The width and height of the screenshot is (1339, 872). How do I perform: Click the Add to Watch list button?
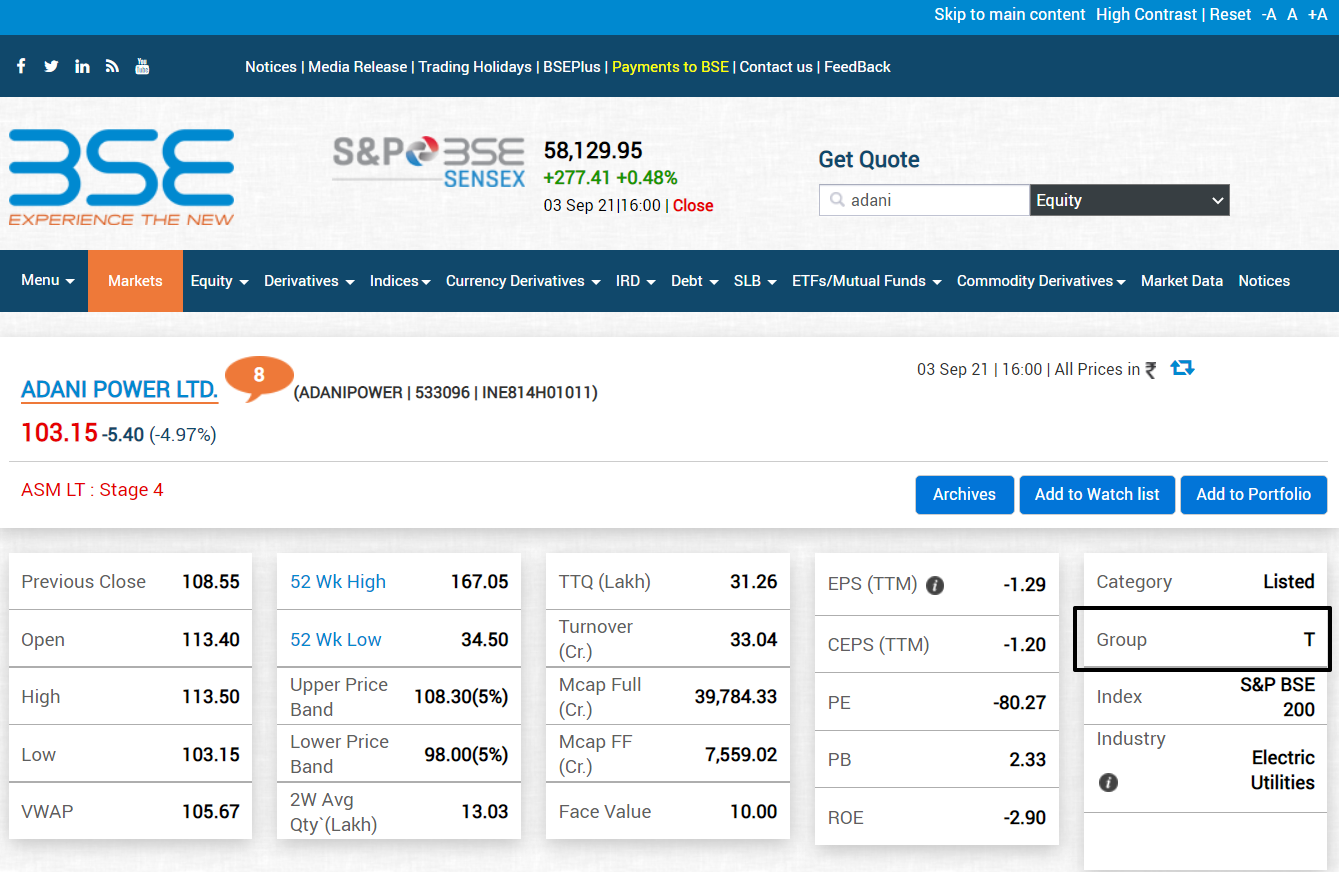(x=1097, y=494)
